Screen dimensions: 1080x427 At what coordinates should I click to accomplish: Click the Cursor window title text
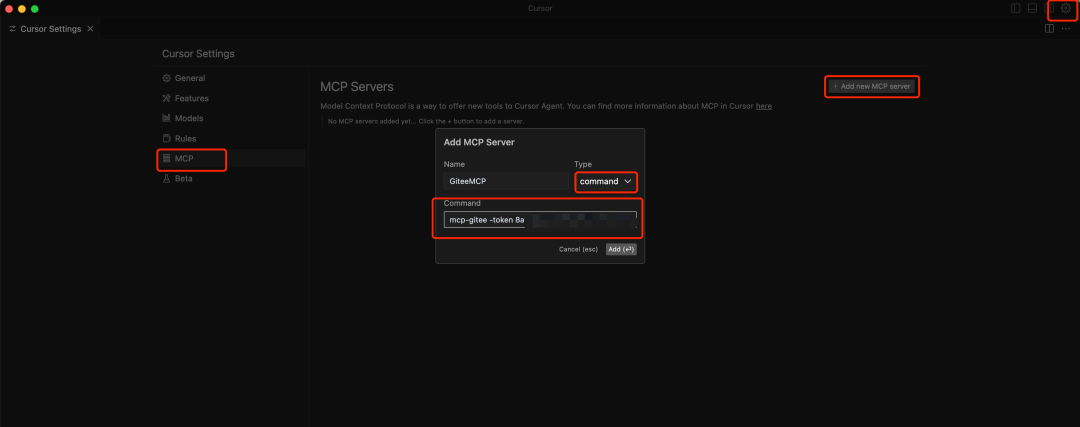tap(540, 8)
